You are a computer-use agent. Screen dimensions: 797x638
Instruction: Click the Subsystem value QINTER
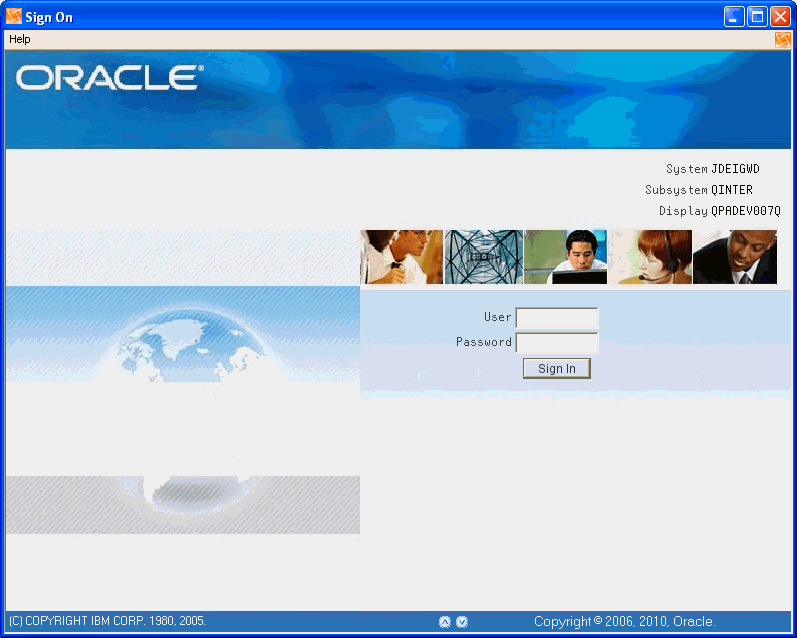tap(731, 190)
